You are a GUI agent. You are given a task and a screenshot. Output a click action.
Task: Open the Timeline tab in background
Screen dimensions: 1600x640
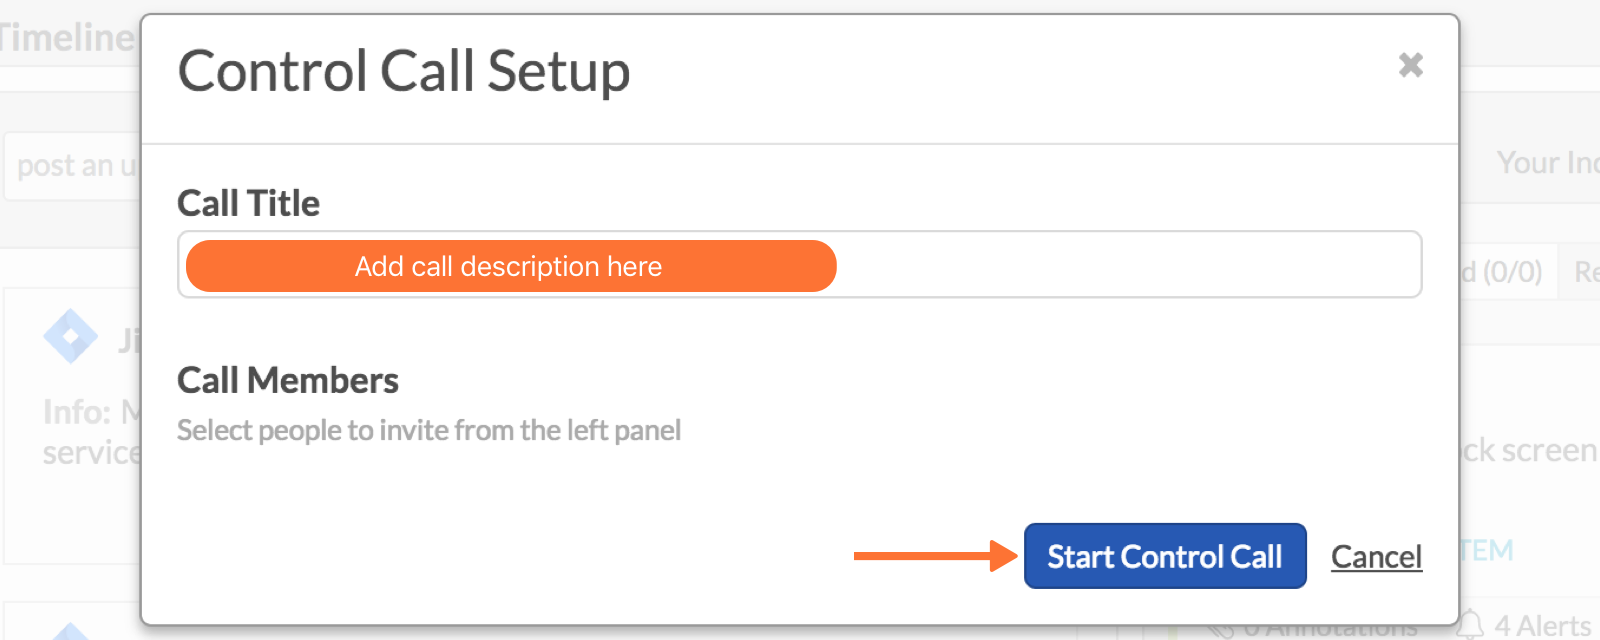point(66,38)
